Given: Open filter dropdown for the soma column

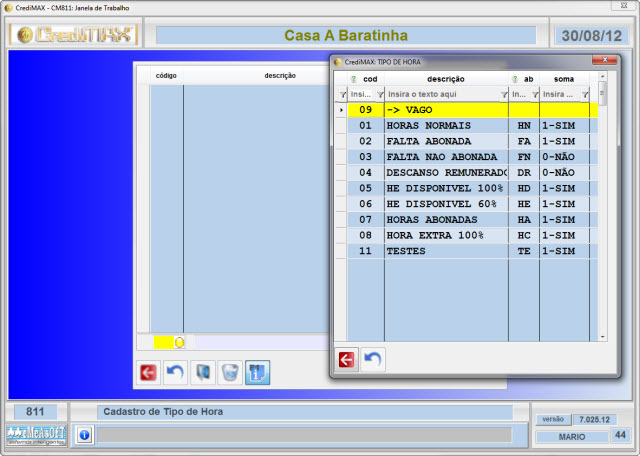Looking at the screenshot, I should click(585, 94).
